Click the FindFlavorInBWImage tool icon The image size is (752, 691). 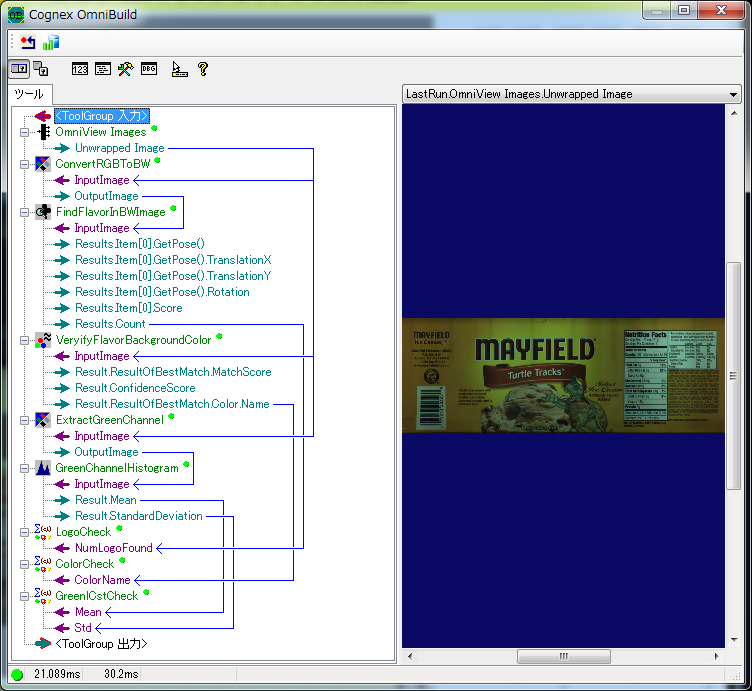coord(43,212)
